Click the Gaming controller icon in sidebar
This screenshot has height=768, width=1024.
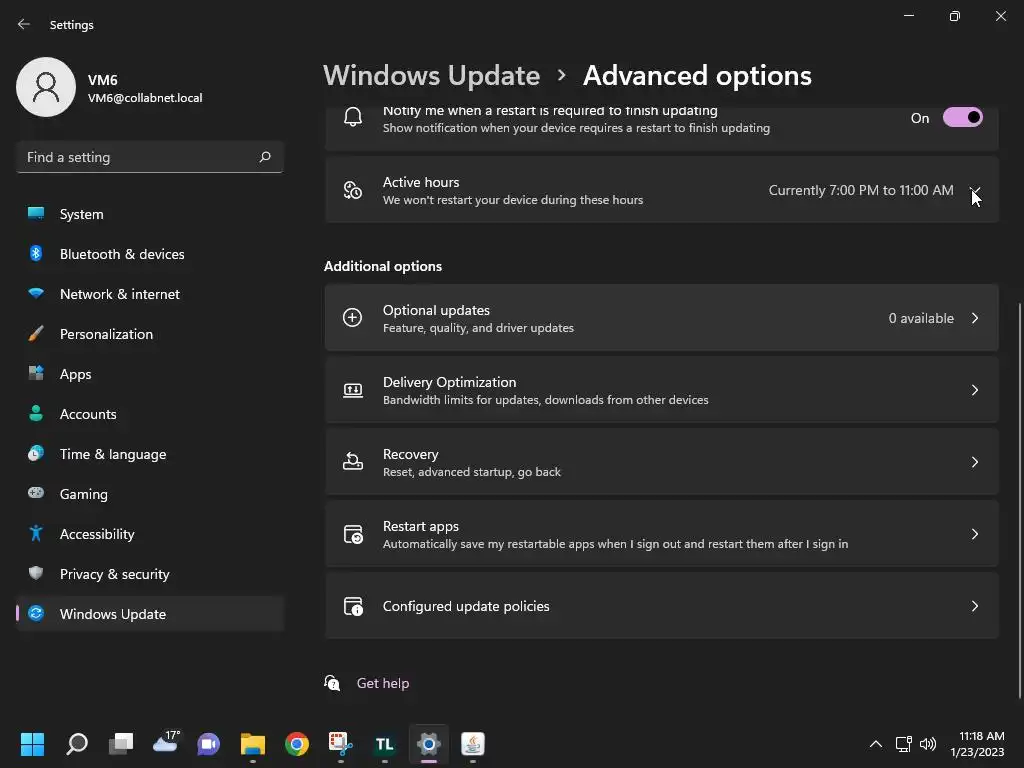[x=36, y=493]
